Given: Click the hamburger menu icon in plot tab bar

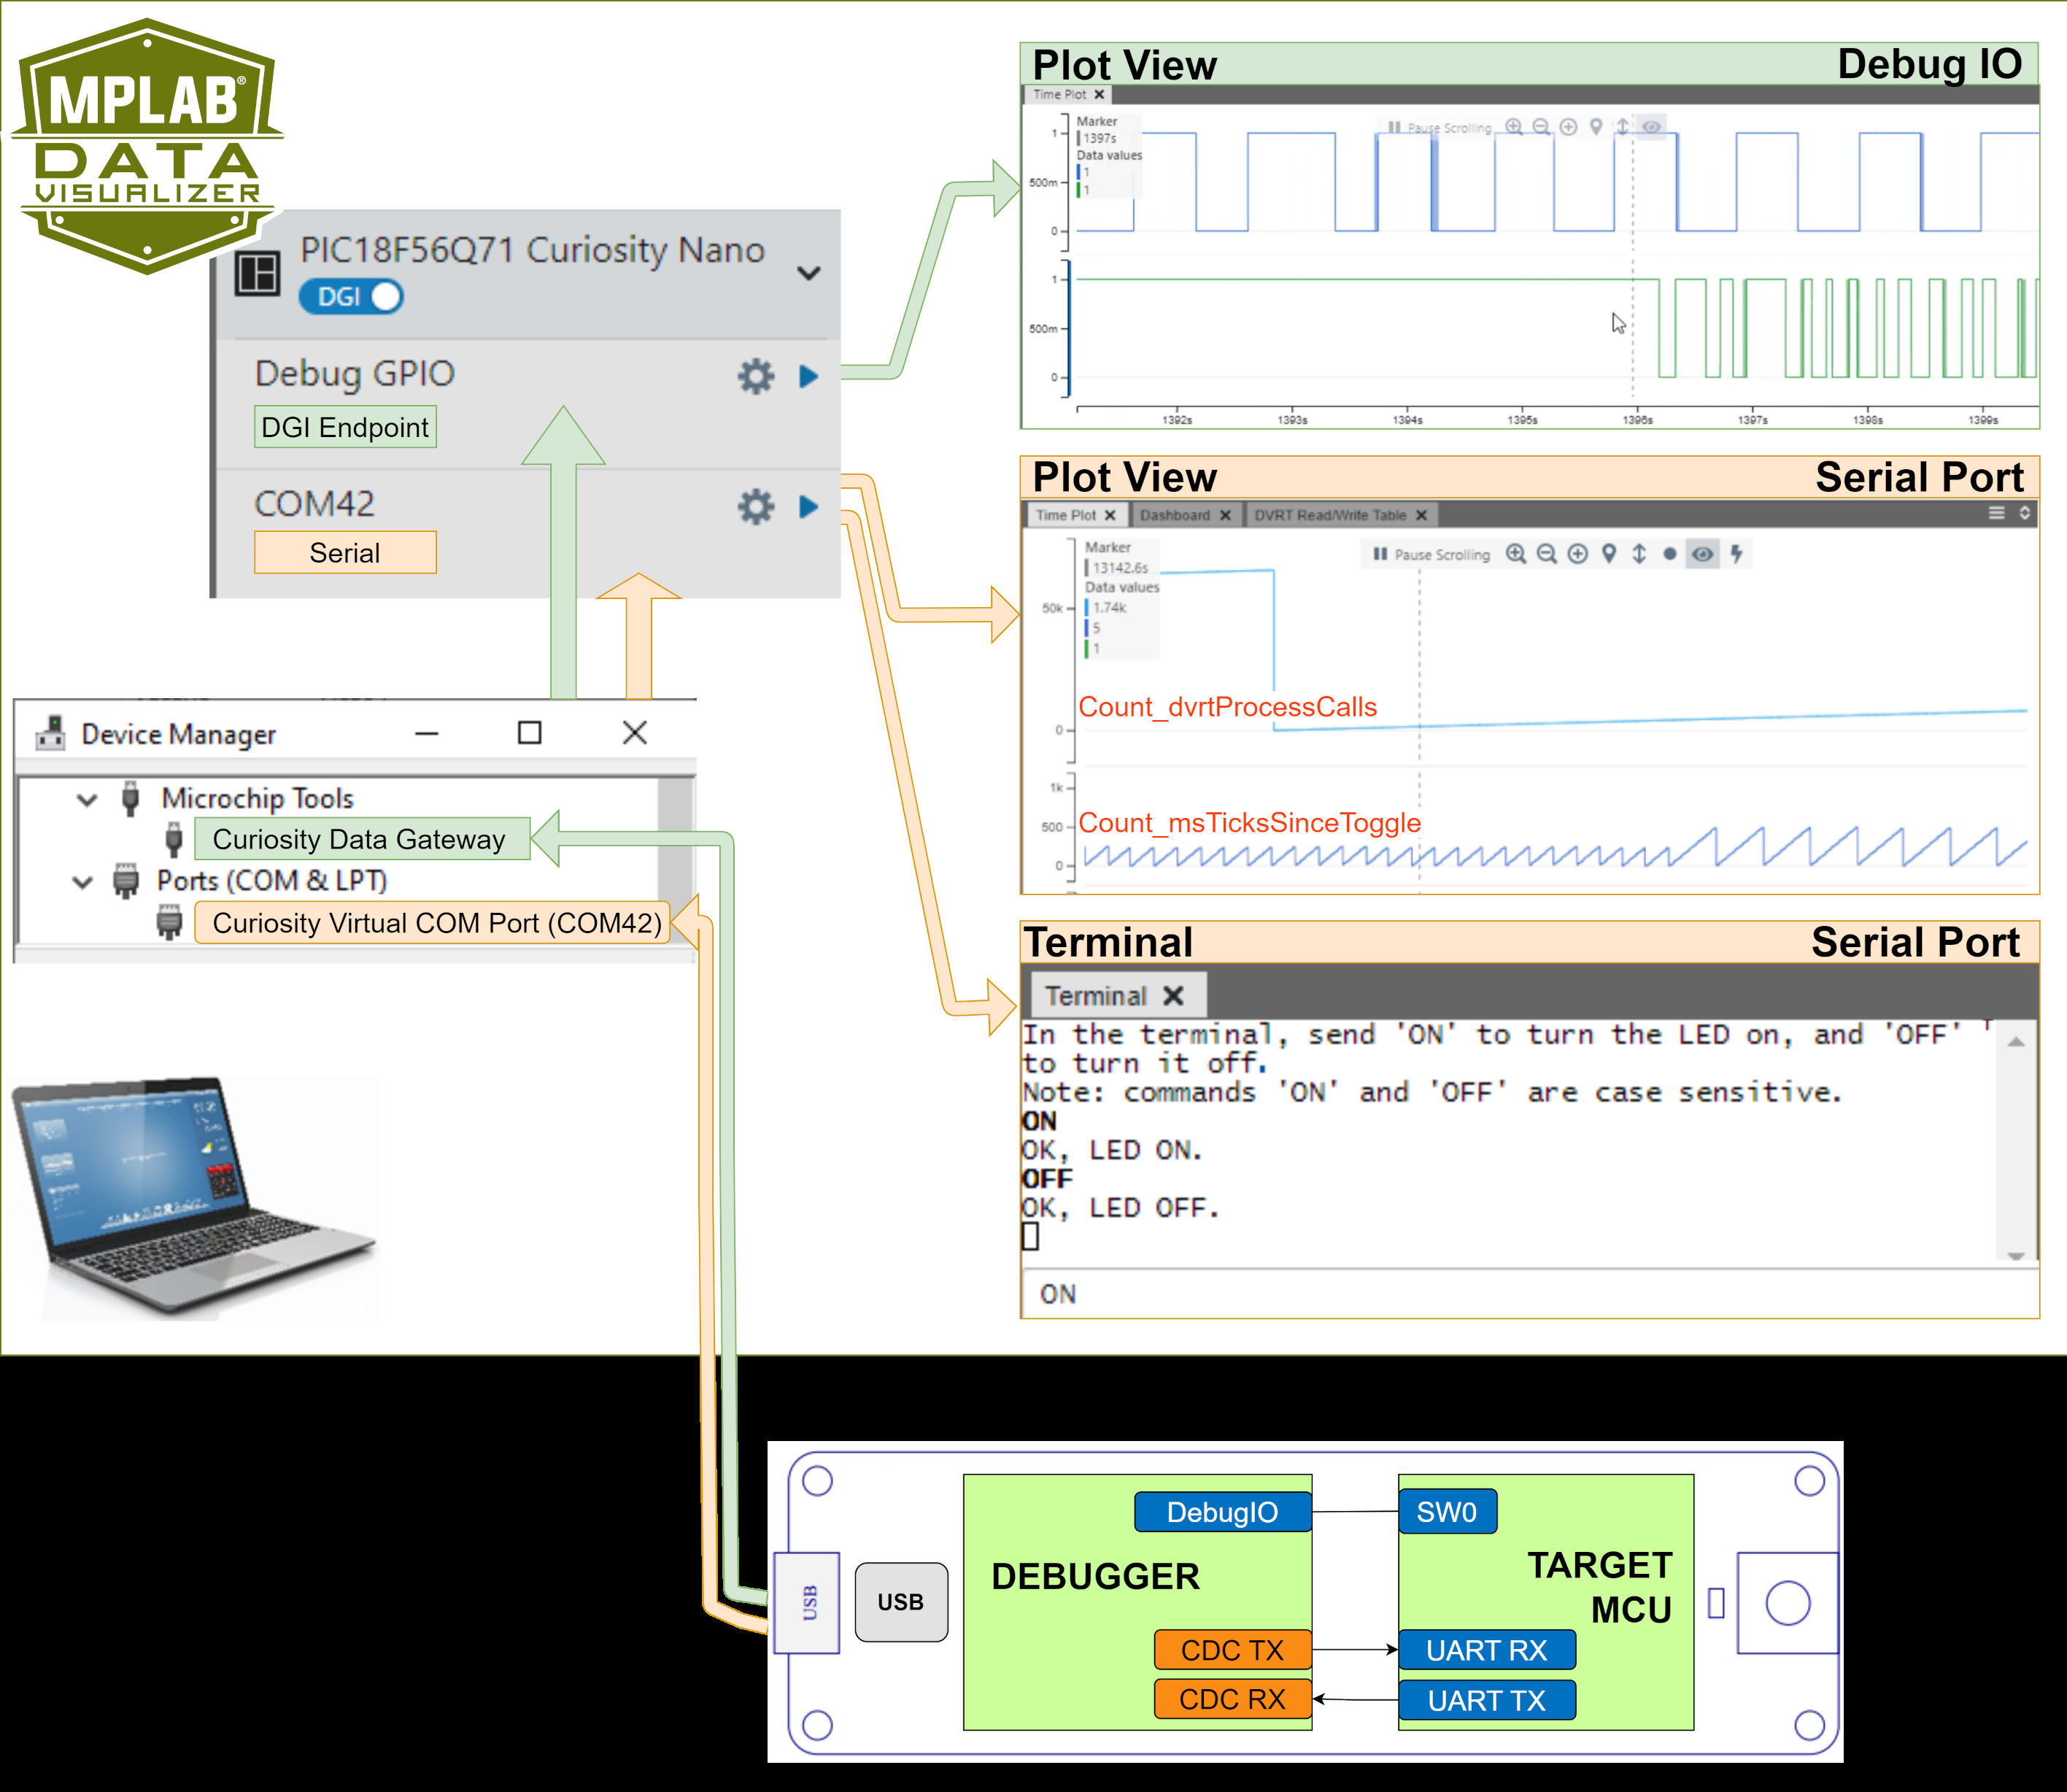Looking at the screenshot, I should [1996, 513].
